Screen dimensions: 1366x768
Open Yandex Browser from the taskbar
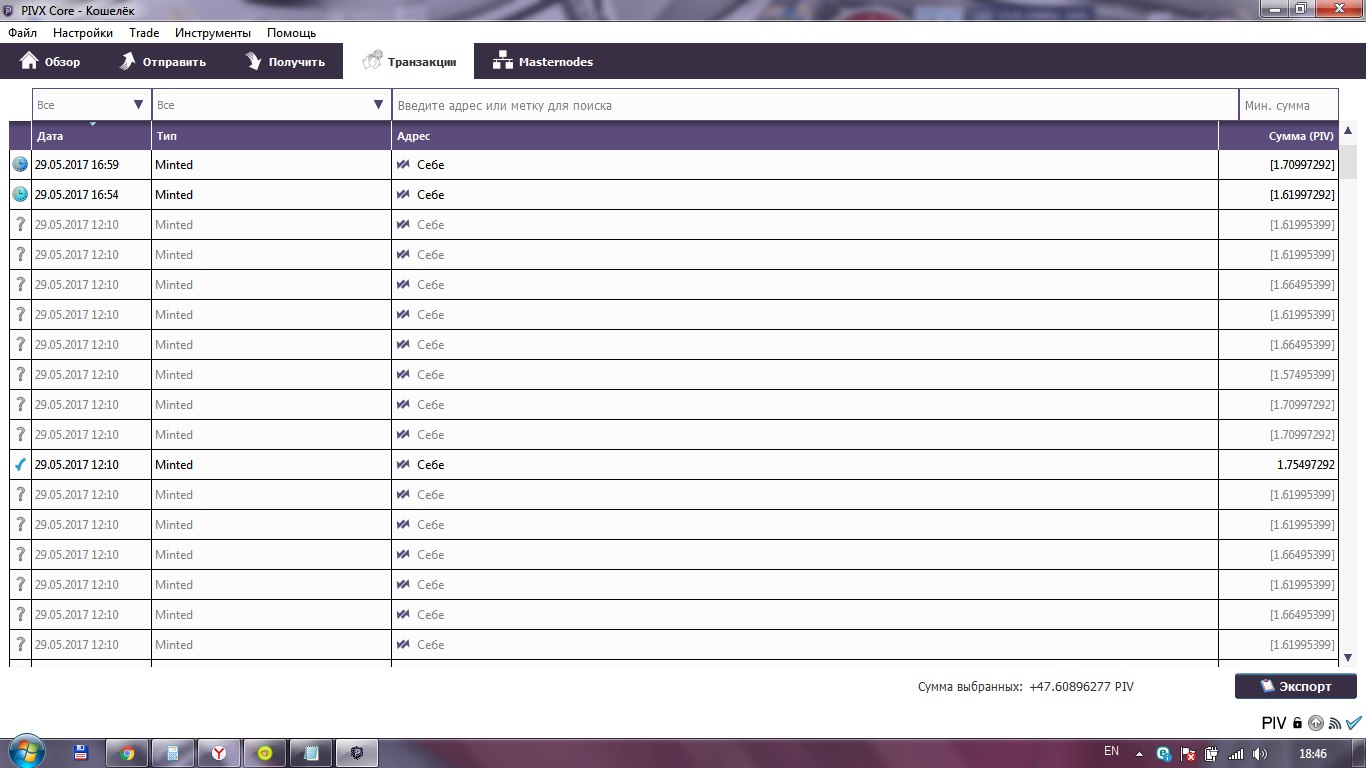(x=219, y=753)
